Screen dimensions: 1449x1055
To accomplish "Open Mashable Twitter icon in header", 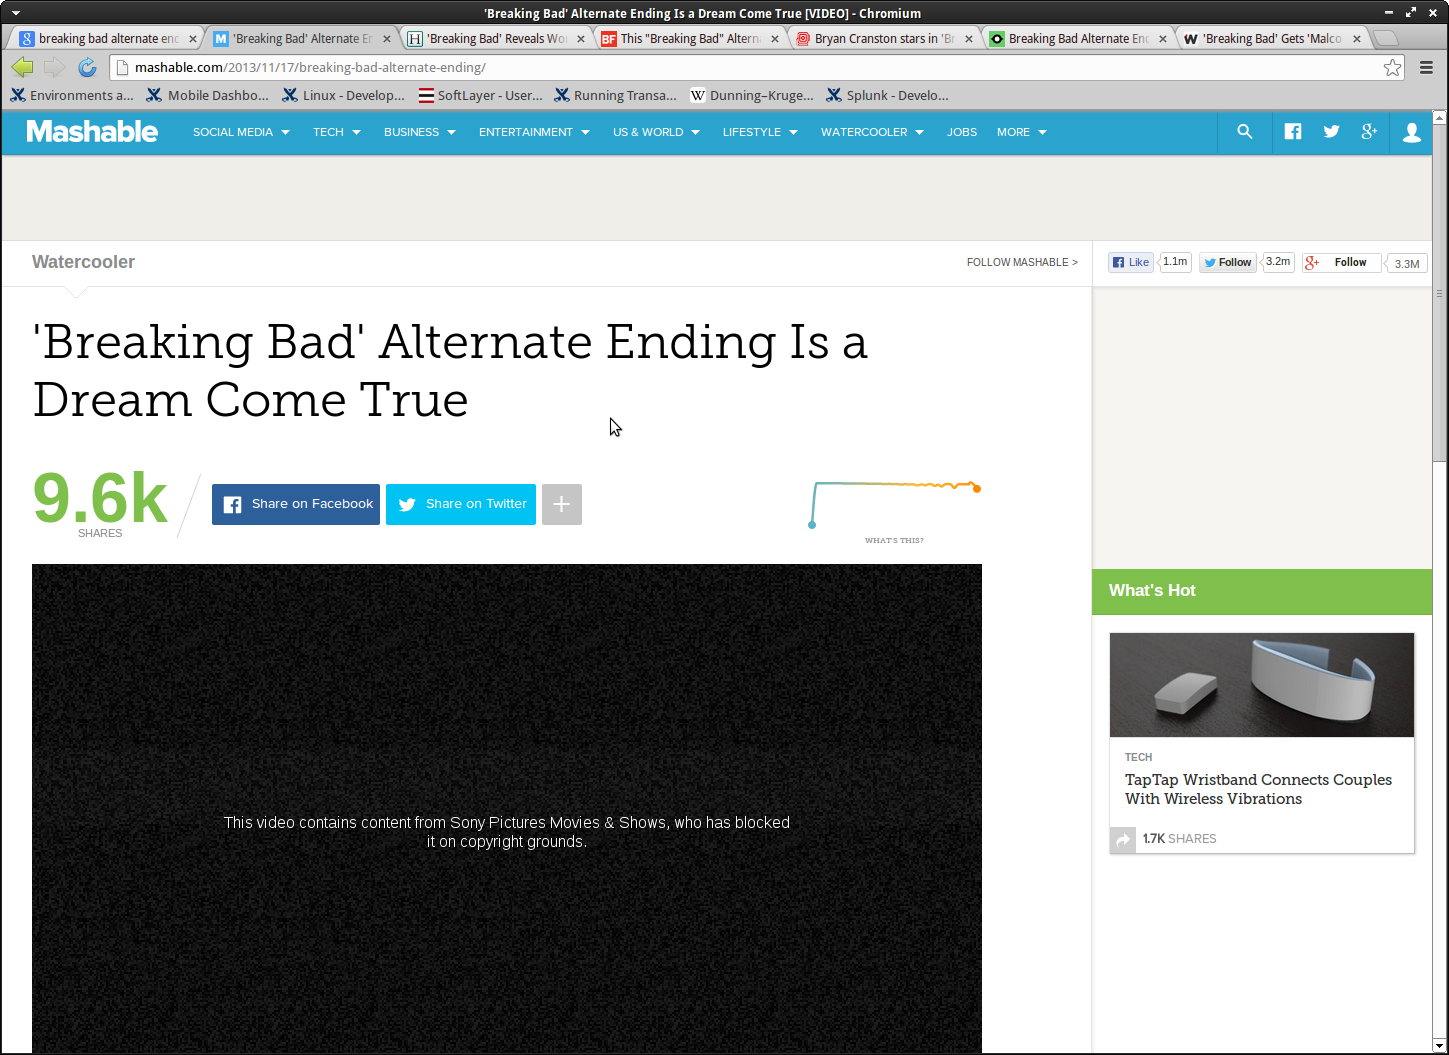I will (1331, 132).
